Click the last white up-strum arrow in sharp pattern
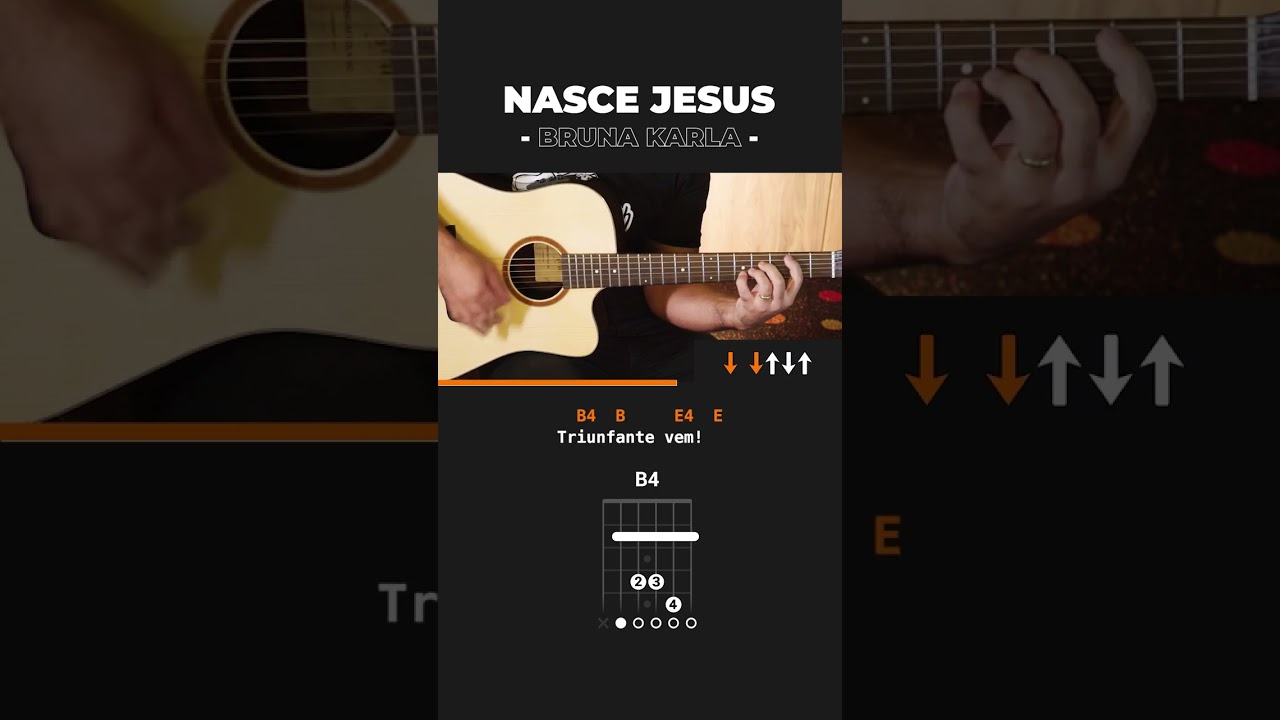This screenshot has height=720, width=1280. (x=804, y=364)
